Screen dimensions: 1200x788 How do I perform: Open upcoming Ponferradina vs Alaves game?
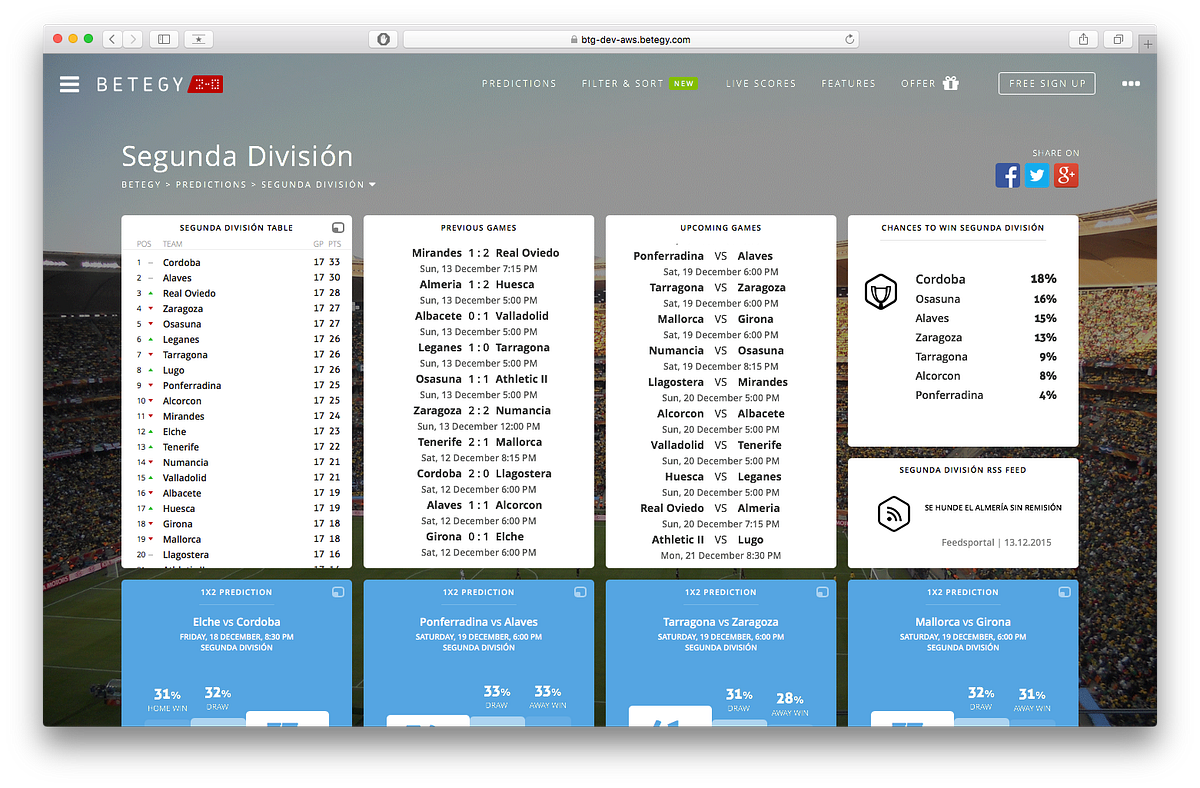703,256
